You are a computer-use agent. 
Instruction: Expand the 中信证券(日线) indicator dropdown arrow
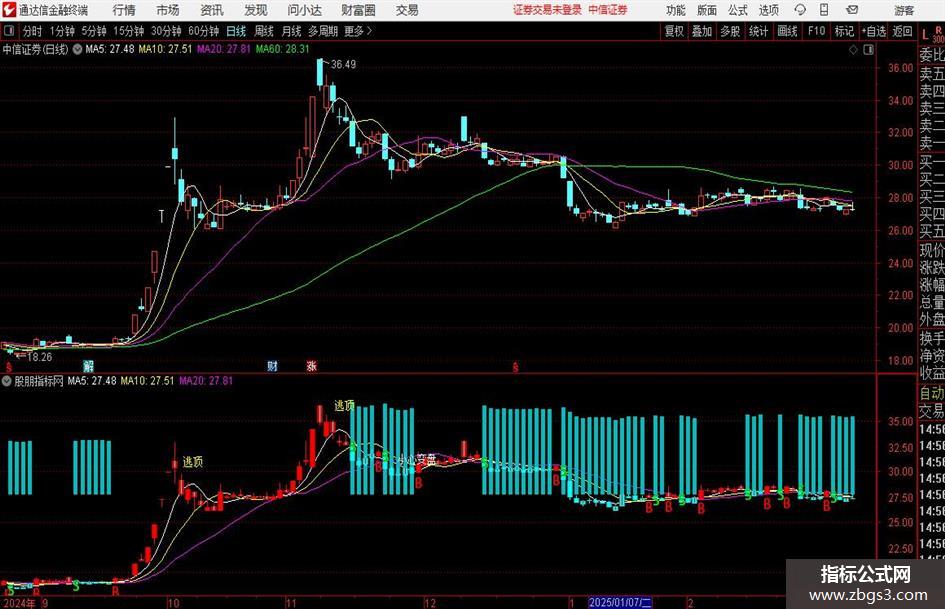pos(77,49)
